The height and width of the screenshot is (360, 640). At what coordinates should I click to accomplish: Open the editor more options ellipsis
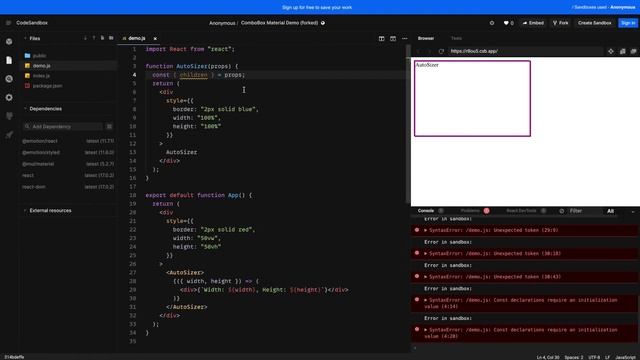point(404,38)
